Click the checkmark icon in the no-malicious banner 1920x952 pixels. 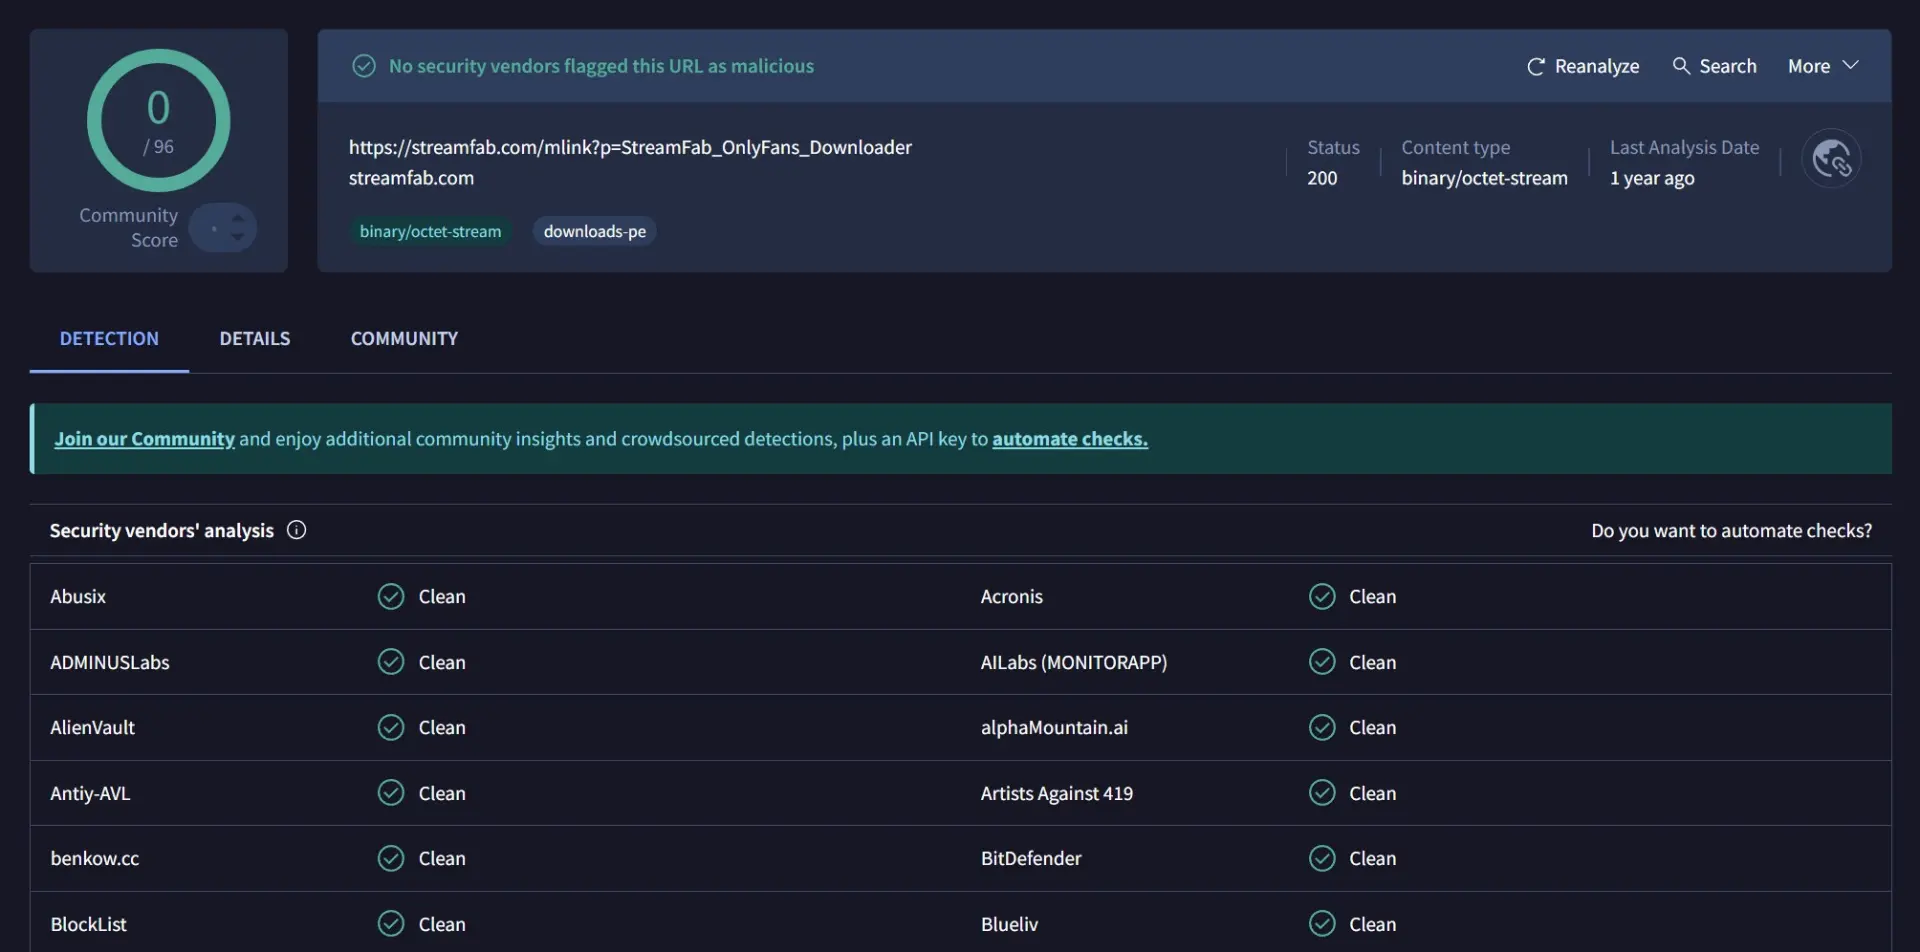[364, 66]
